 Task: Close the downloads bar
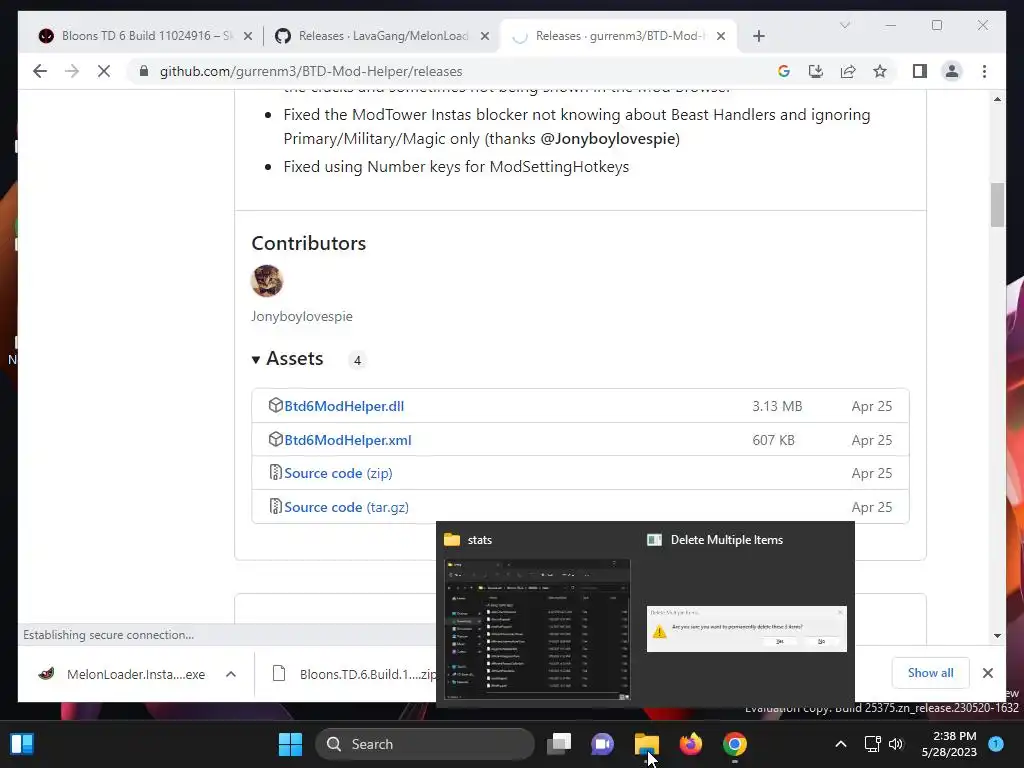(987, 673)
